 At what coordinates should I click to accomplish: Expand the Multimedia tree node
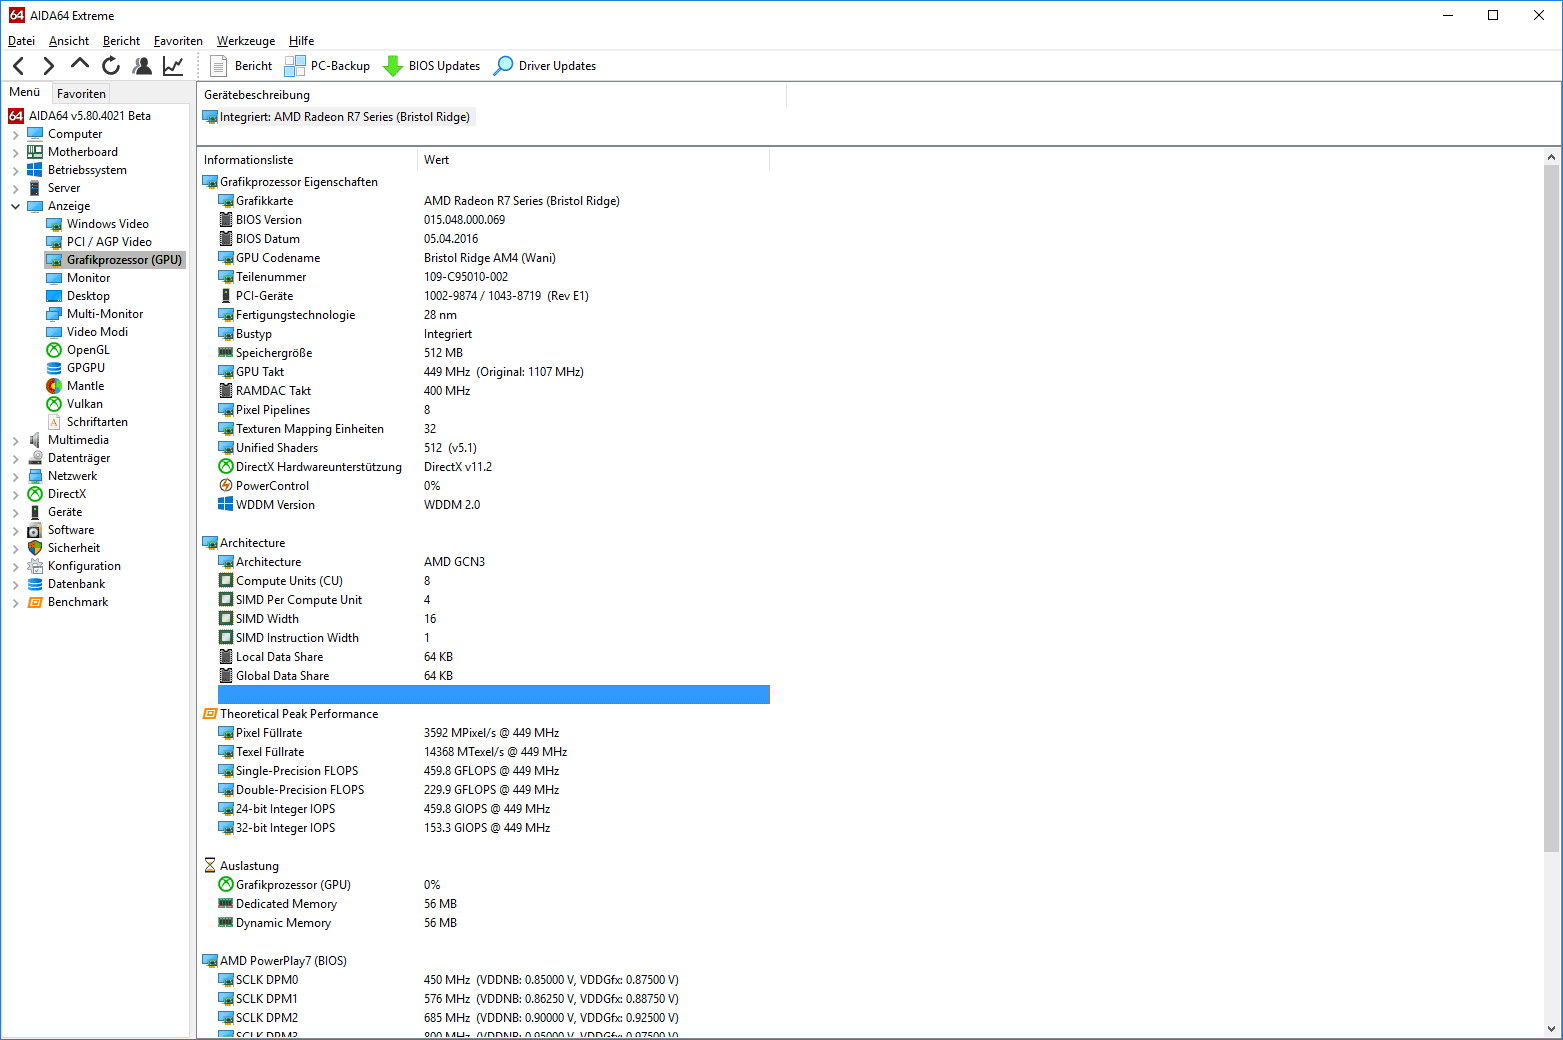16,440
